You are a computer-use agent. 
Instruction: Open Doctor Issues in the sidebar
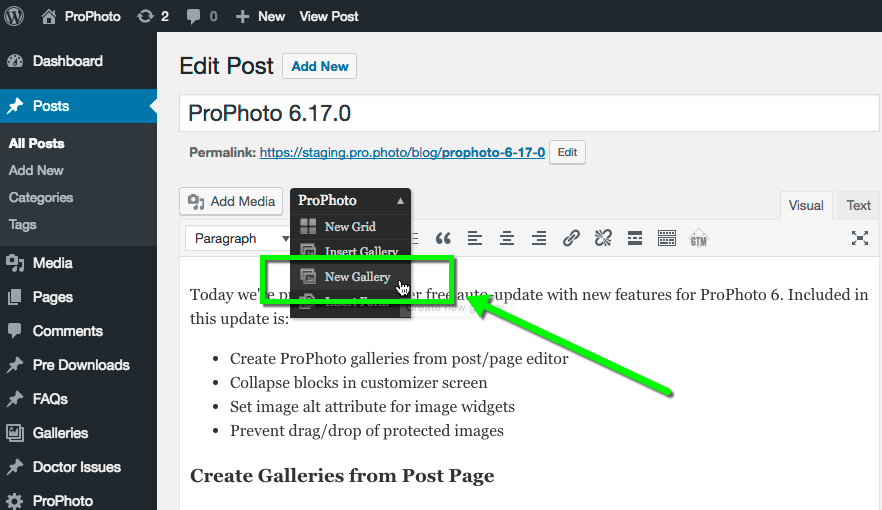[78, 467]
